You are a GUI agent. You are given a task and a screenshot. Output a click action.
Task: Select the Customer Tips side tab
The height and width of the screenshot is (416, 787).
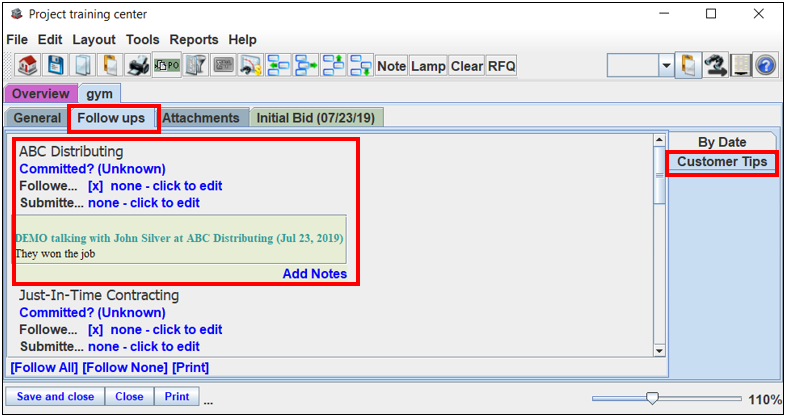pyautogui.click(x=722, y=162)
